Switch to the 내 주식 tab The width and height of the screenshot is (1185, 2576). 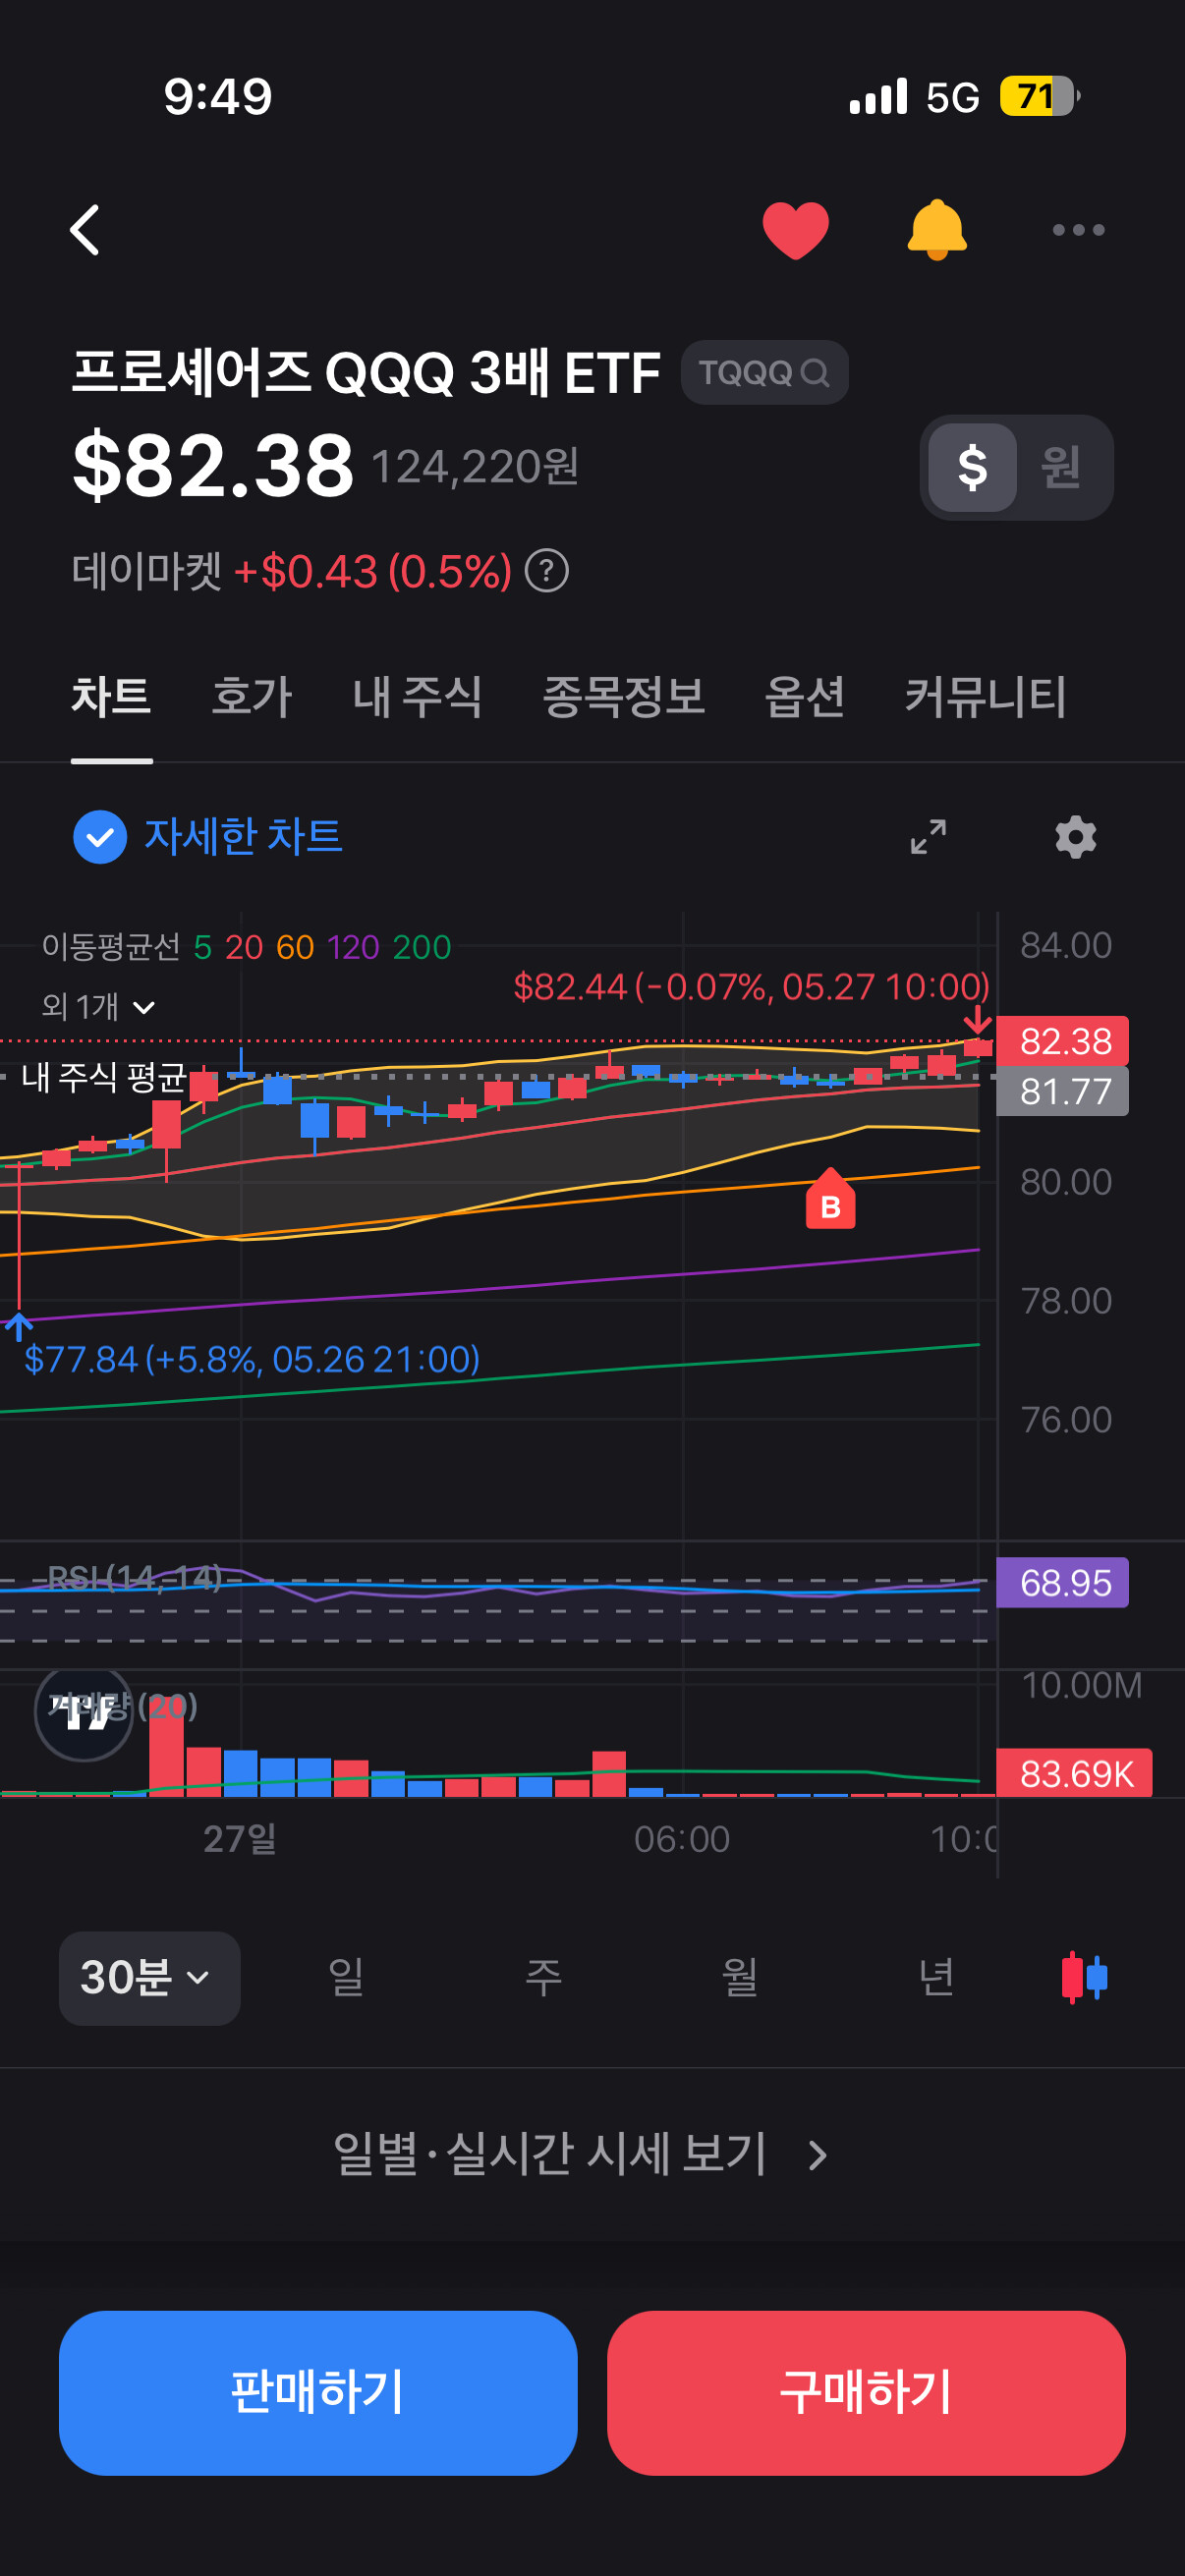point(417,696)
